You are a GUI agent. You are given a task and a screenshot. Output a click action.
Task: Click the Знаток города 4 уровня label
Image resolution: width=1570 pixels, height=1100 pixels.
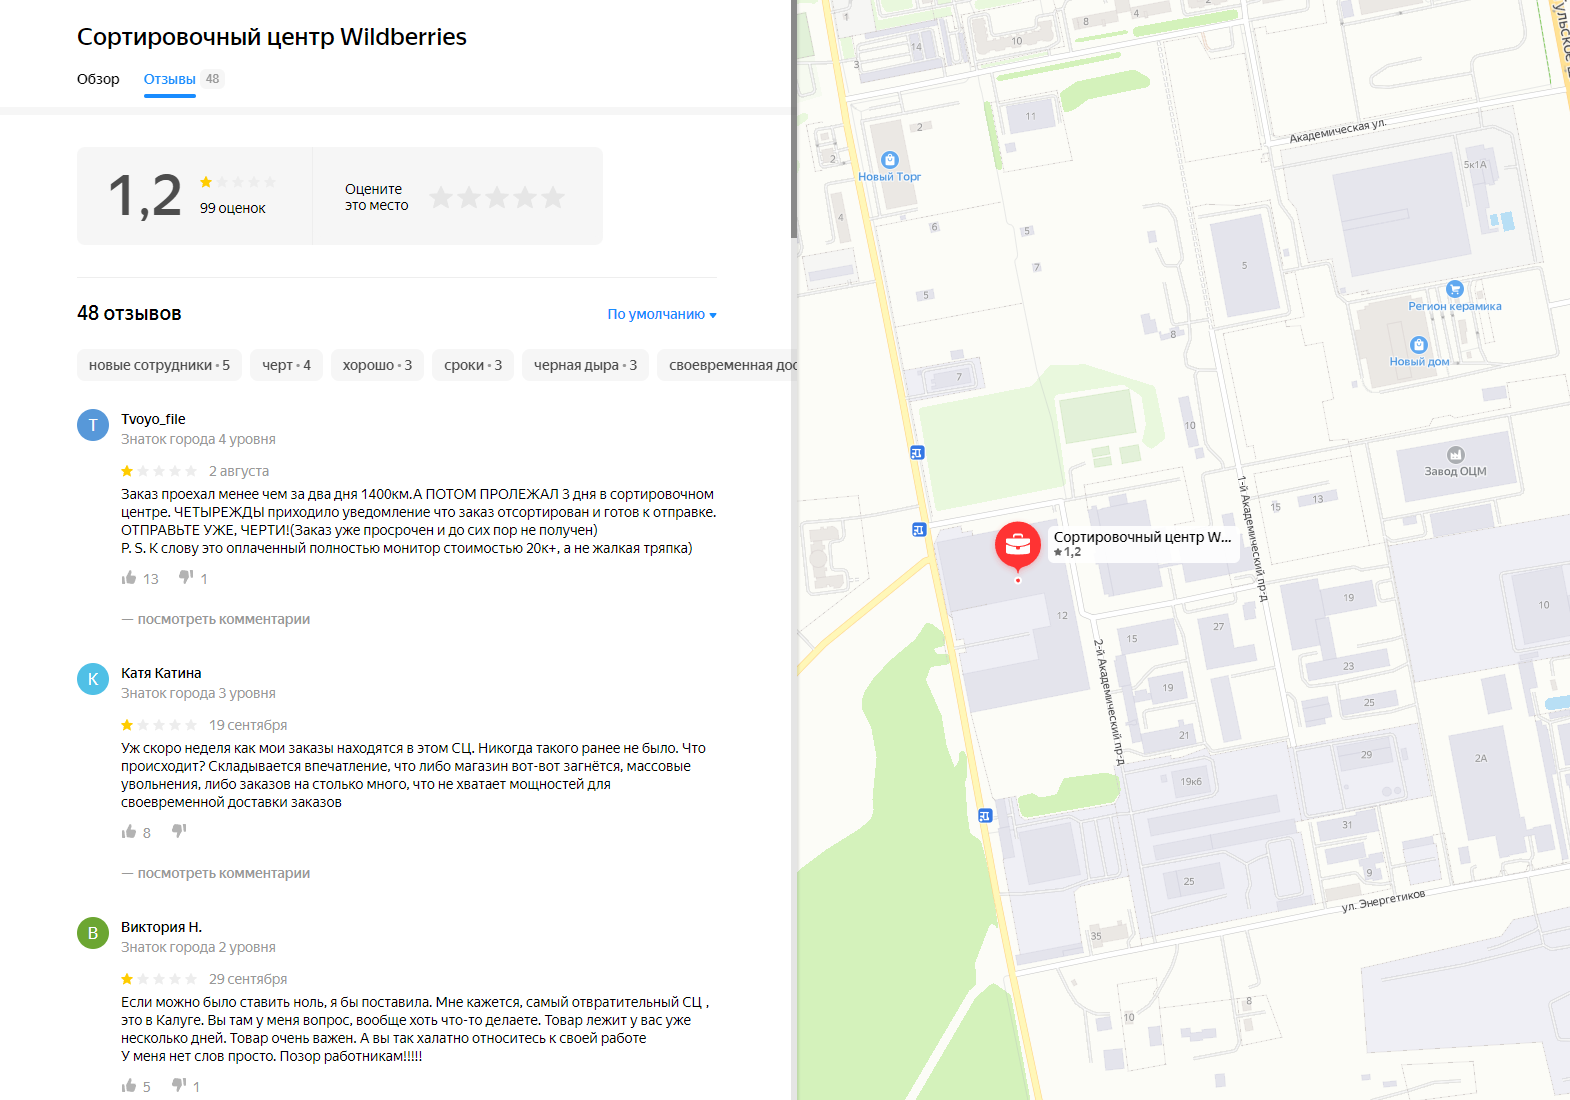tap(198, 439)
